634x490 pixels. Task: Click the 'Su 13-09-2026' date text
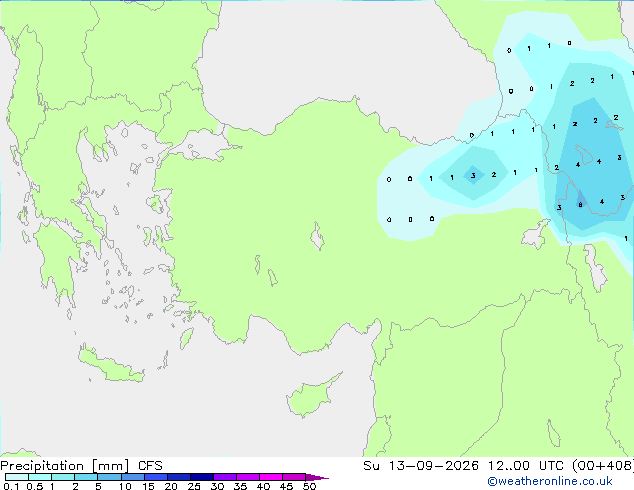(x=421, y=466)
